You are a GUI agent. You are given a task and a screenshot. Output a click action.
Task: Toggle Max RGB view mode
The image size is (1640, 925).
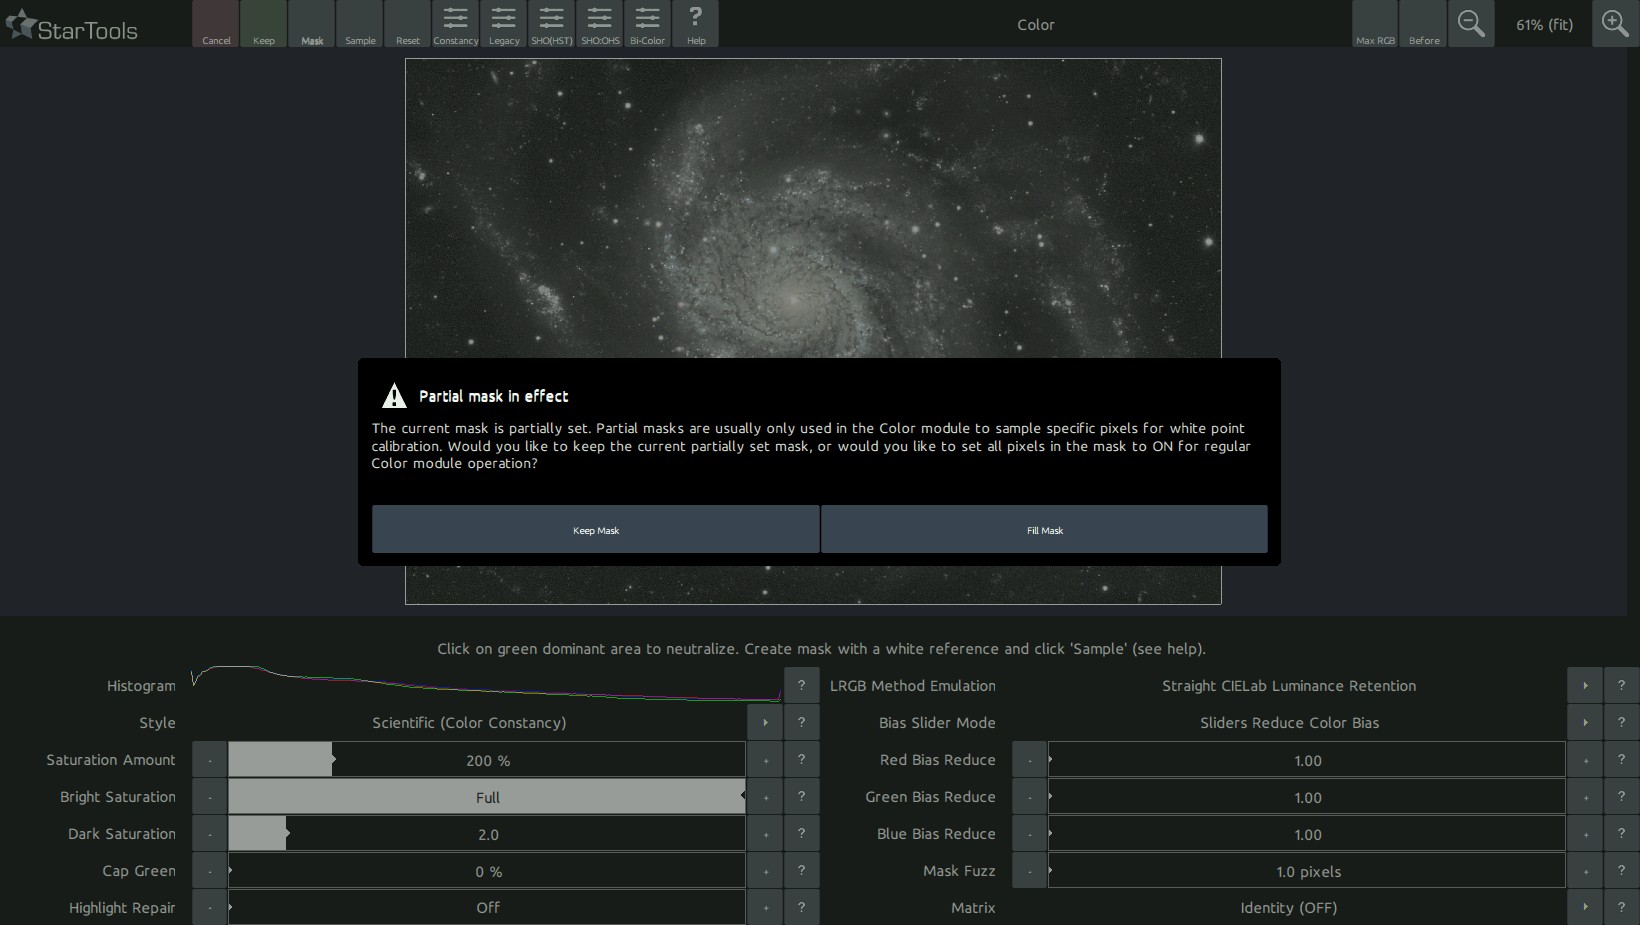click(x=1374, y=24)
